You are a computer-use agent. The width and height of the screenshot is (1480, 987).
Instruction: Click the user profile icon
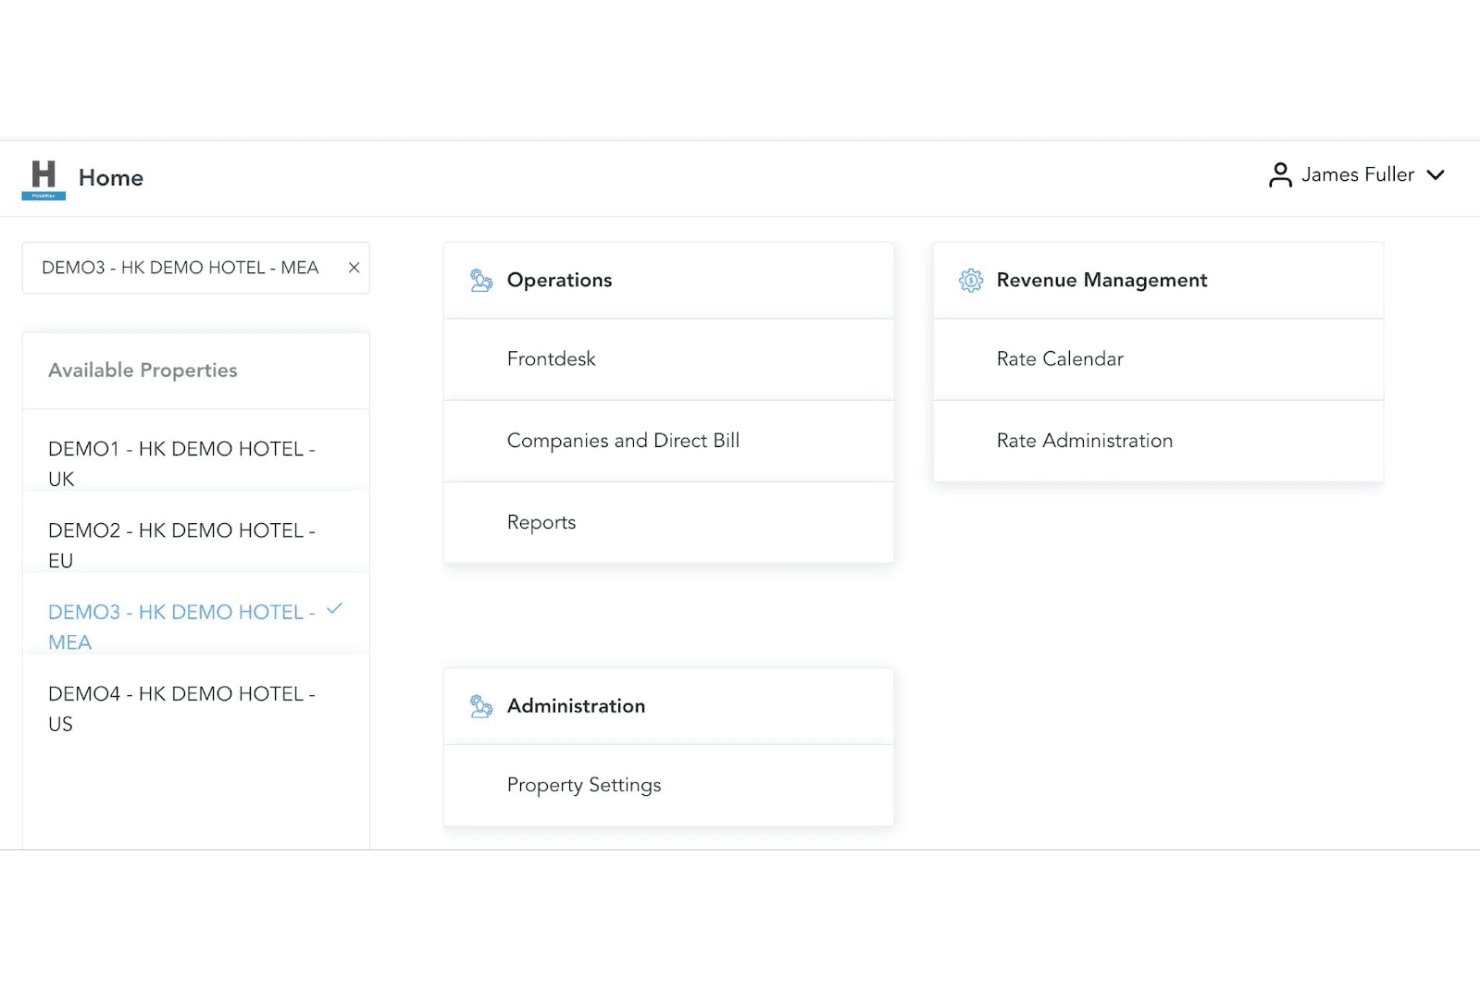coord(1280,175)
